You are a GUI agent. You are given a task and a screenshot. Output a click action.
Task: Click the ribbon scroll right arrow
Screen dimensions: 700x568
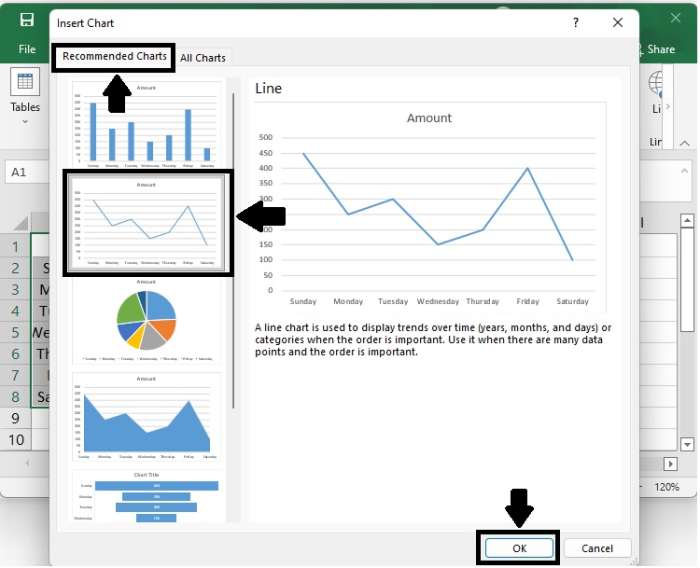click(x=668, y=106)
